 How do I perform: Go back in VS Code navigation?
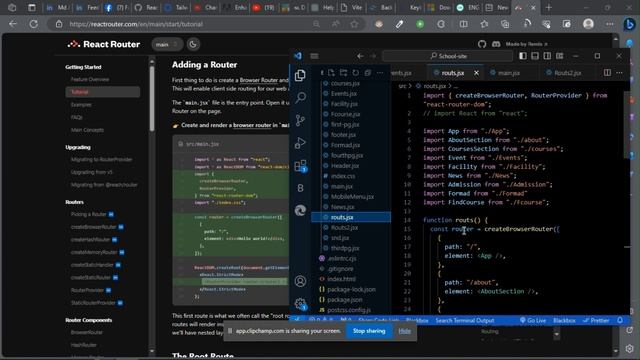tap(360, 56)
